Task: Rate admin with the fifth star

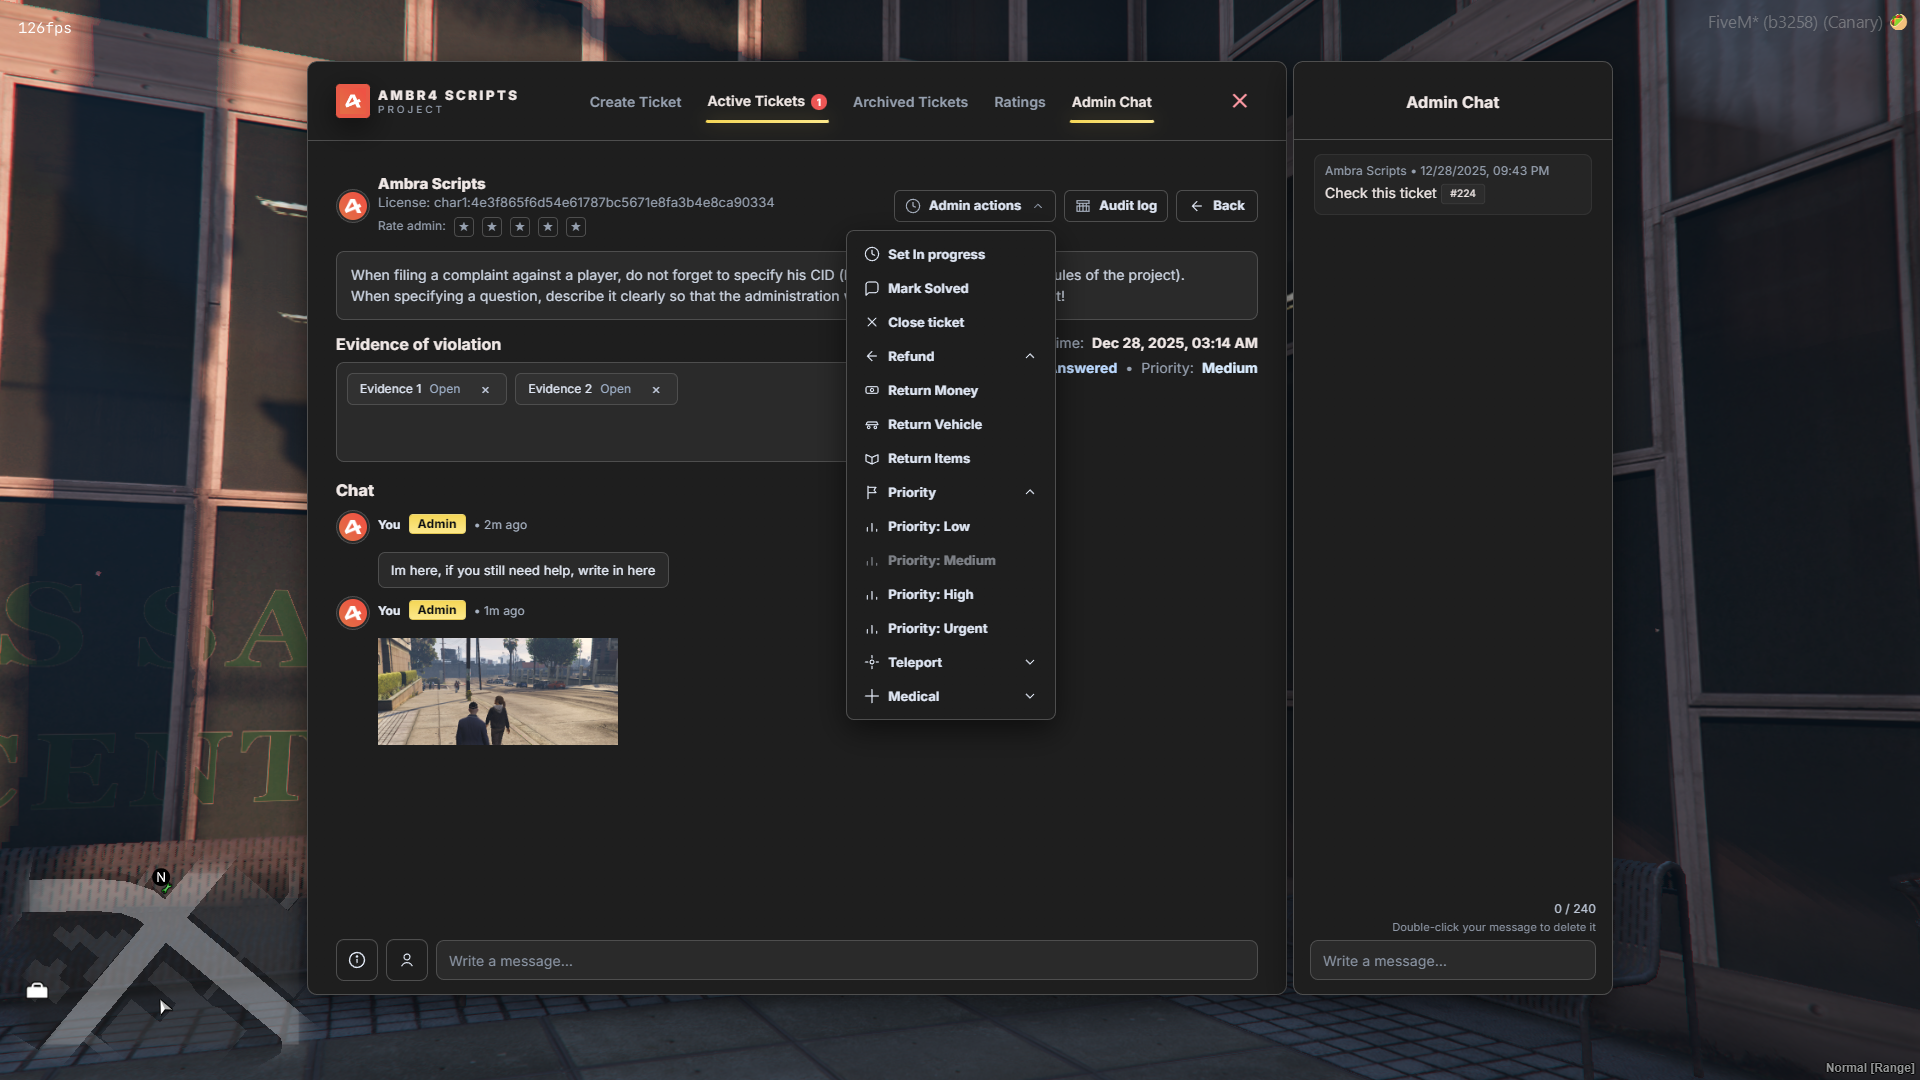Action: point(576,227)
